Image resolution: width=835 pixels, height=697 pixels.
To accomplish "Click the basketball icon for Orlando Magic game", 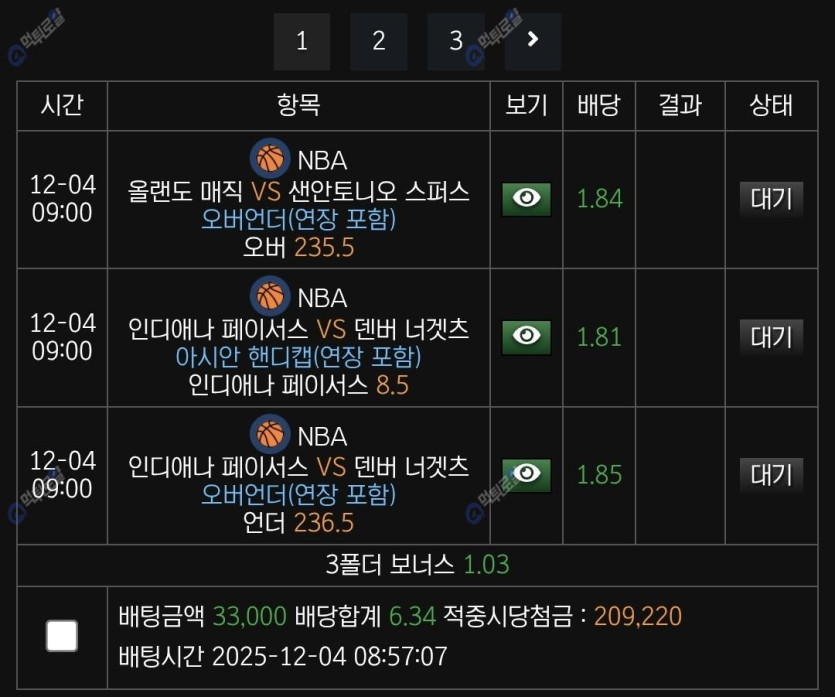I will pyautogui.click(x=269, y=158).
